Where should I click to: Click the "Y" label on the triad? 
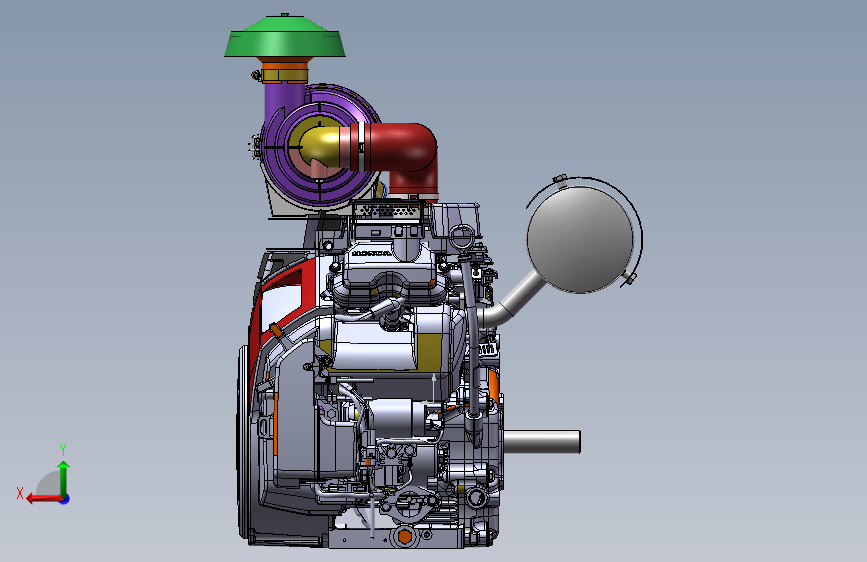pyautogui.click(x=63, y=450)
